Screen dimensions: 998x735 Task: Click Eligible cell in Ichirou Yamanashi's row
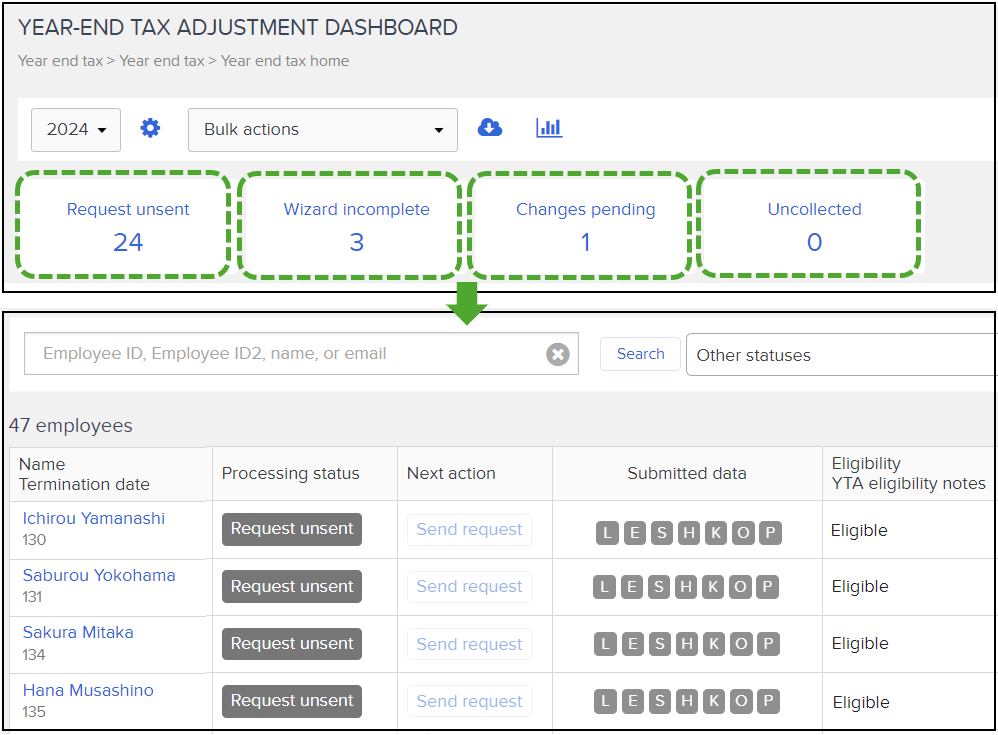859,531
